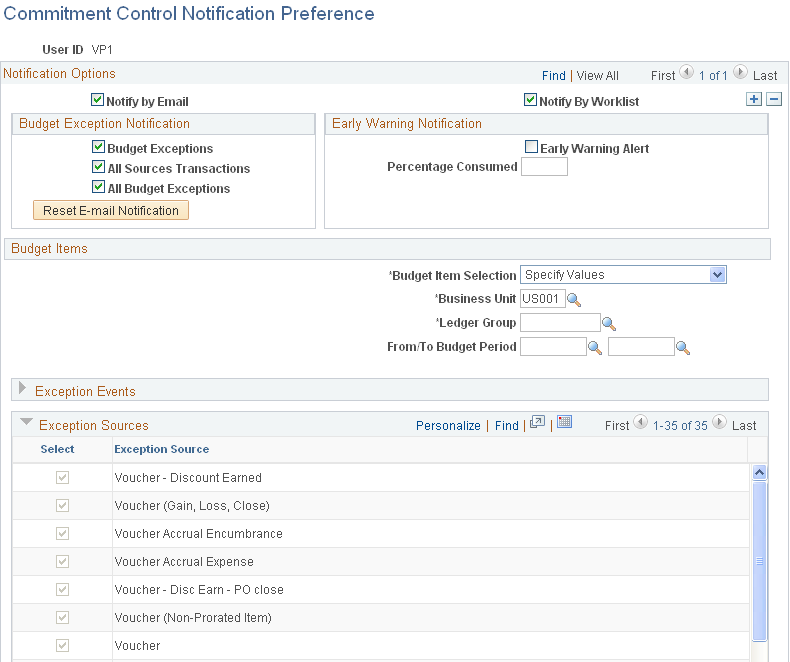Click 1-35 of 35 row counter
Screen dimensions: 790x662
(680, 426)
